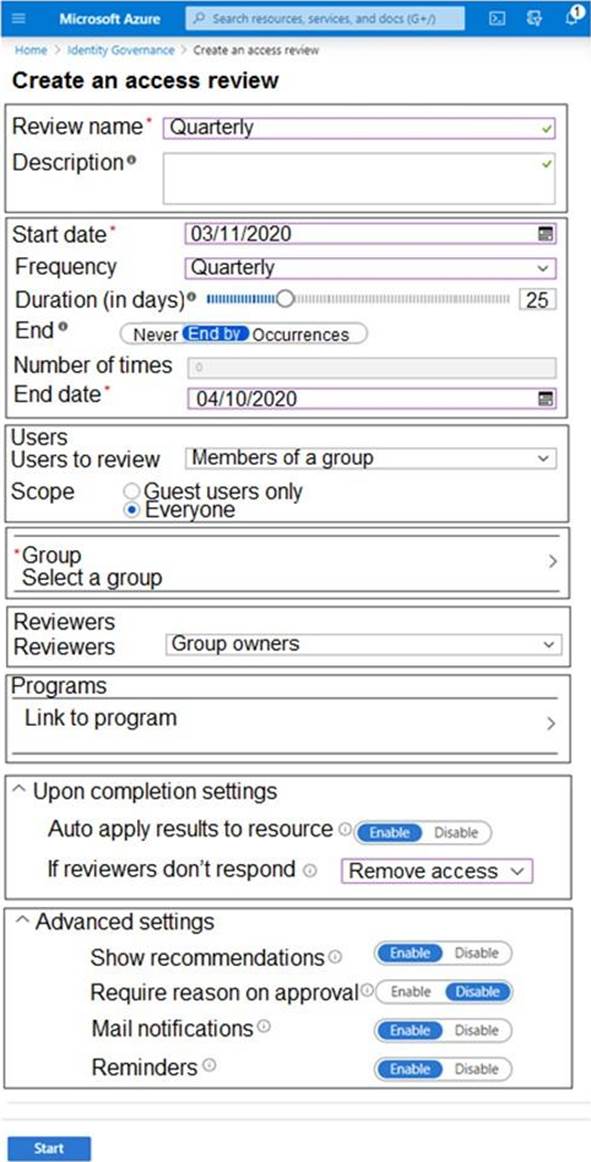Collapse the Advanced settings section
The width and height of the screenshot is (591, 1162).
23,920
